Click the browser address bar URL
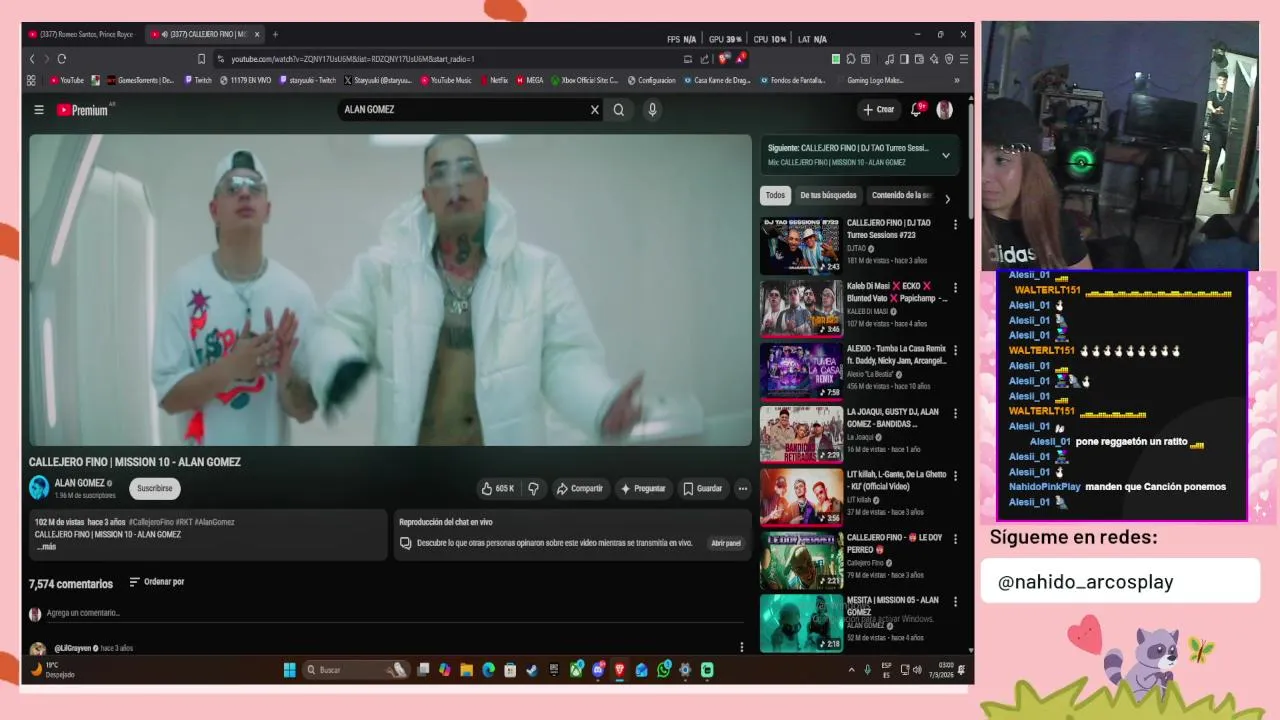The image size is (1280, 720). (353, 59)
